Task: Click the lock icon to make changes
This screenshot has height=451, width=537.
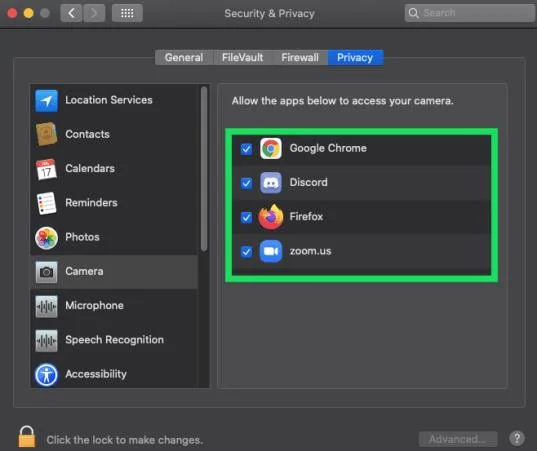Action: (27, 437)
